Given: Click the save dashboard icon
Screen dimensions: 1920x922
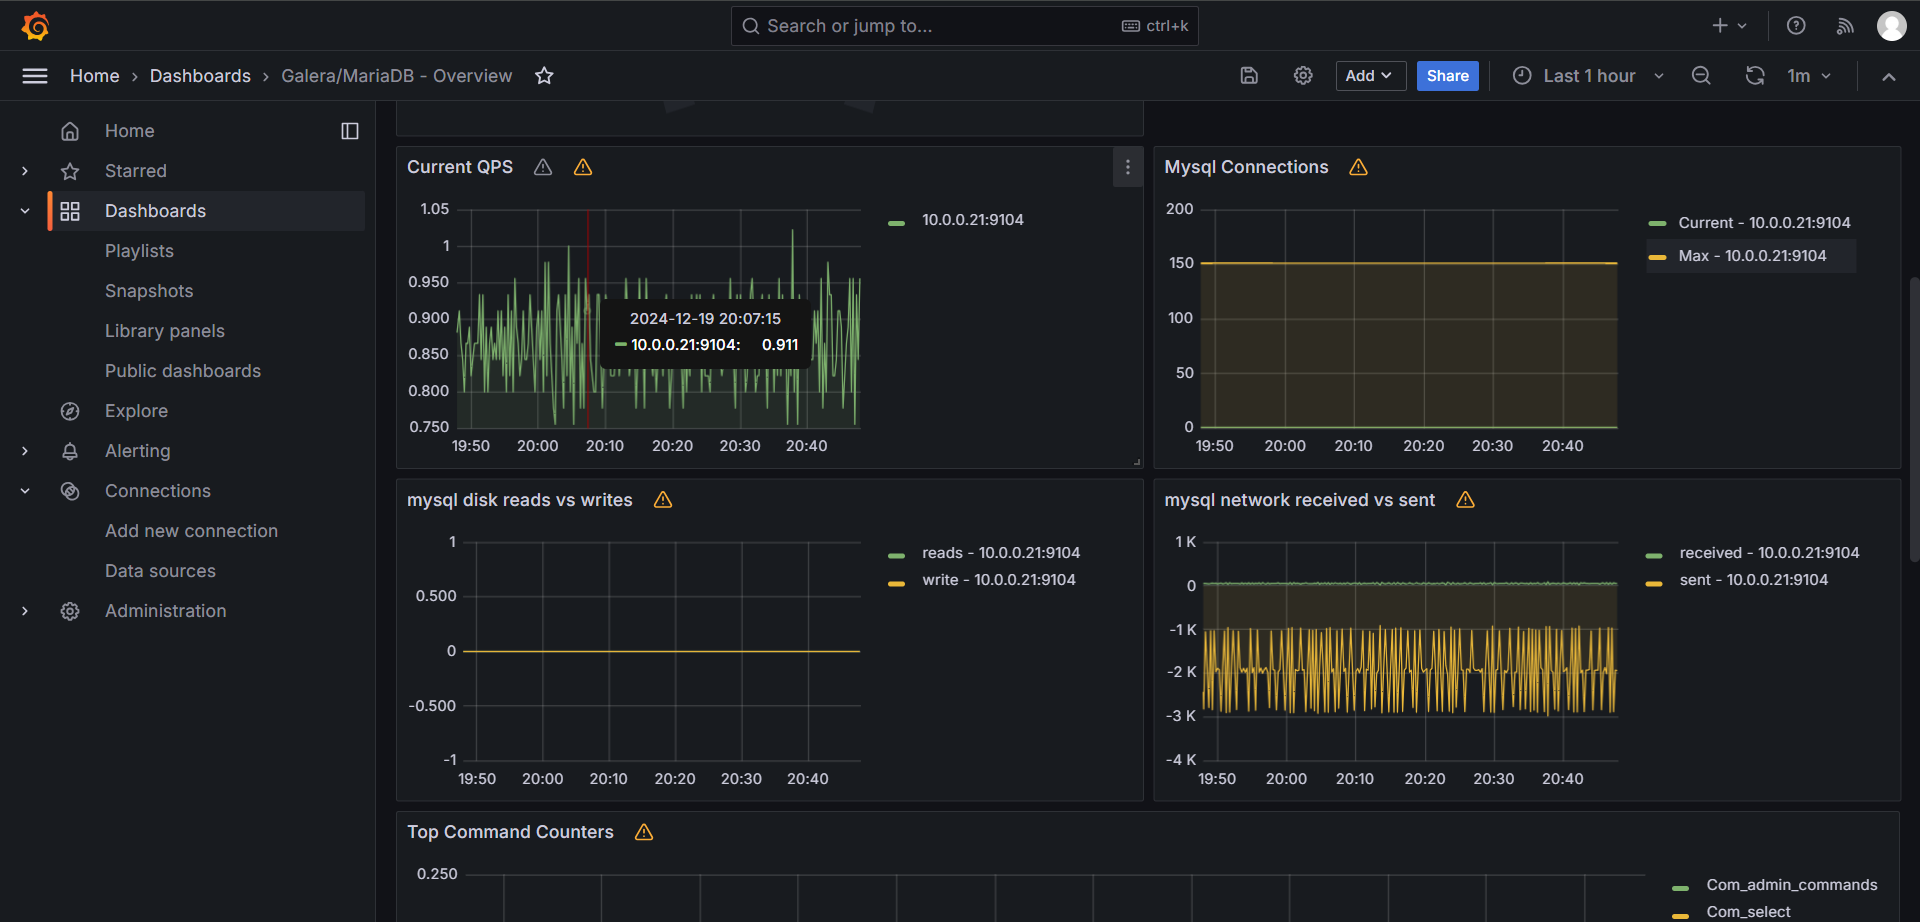Looking at the screenshot, I should click(x=1249, y=76).
